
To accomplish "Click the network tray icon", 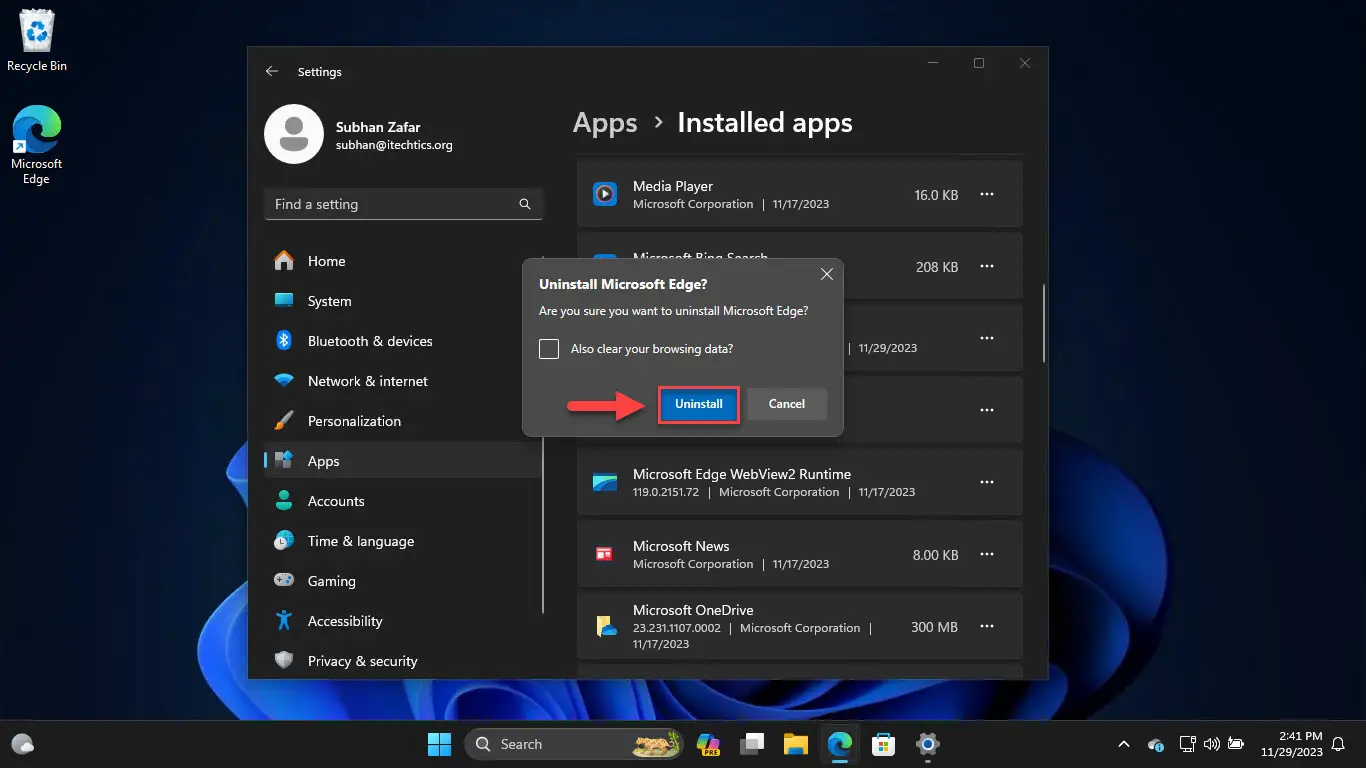I will pos(1188,744).
